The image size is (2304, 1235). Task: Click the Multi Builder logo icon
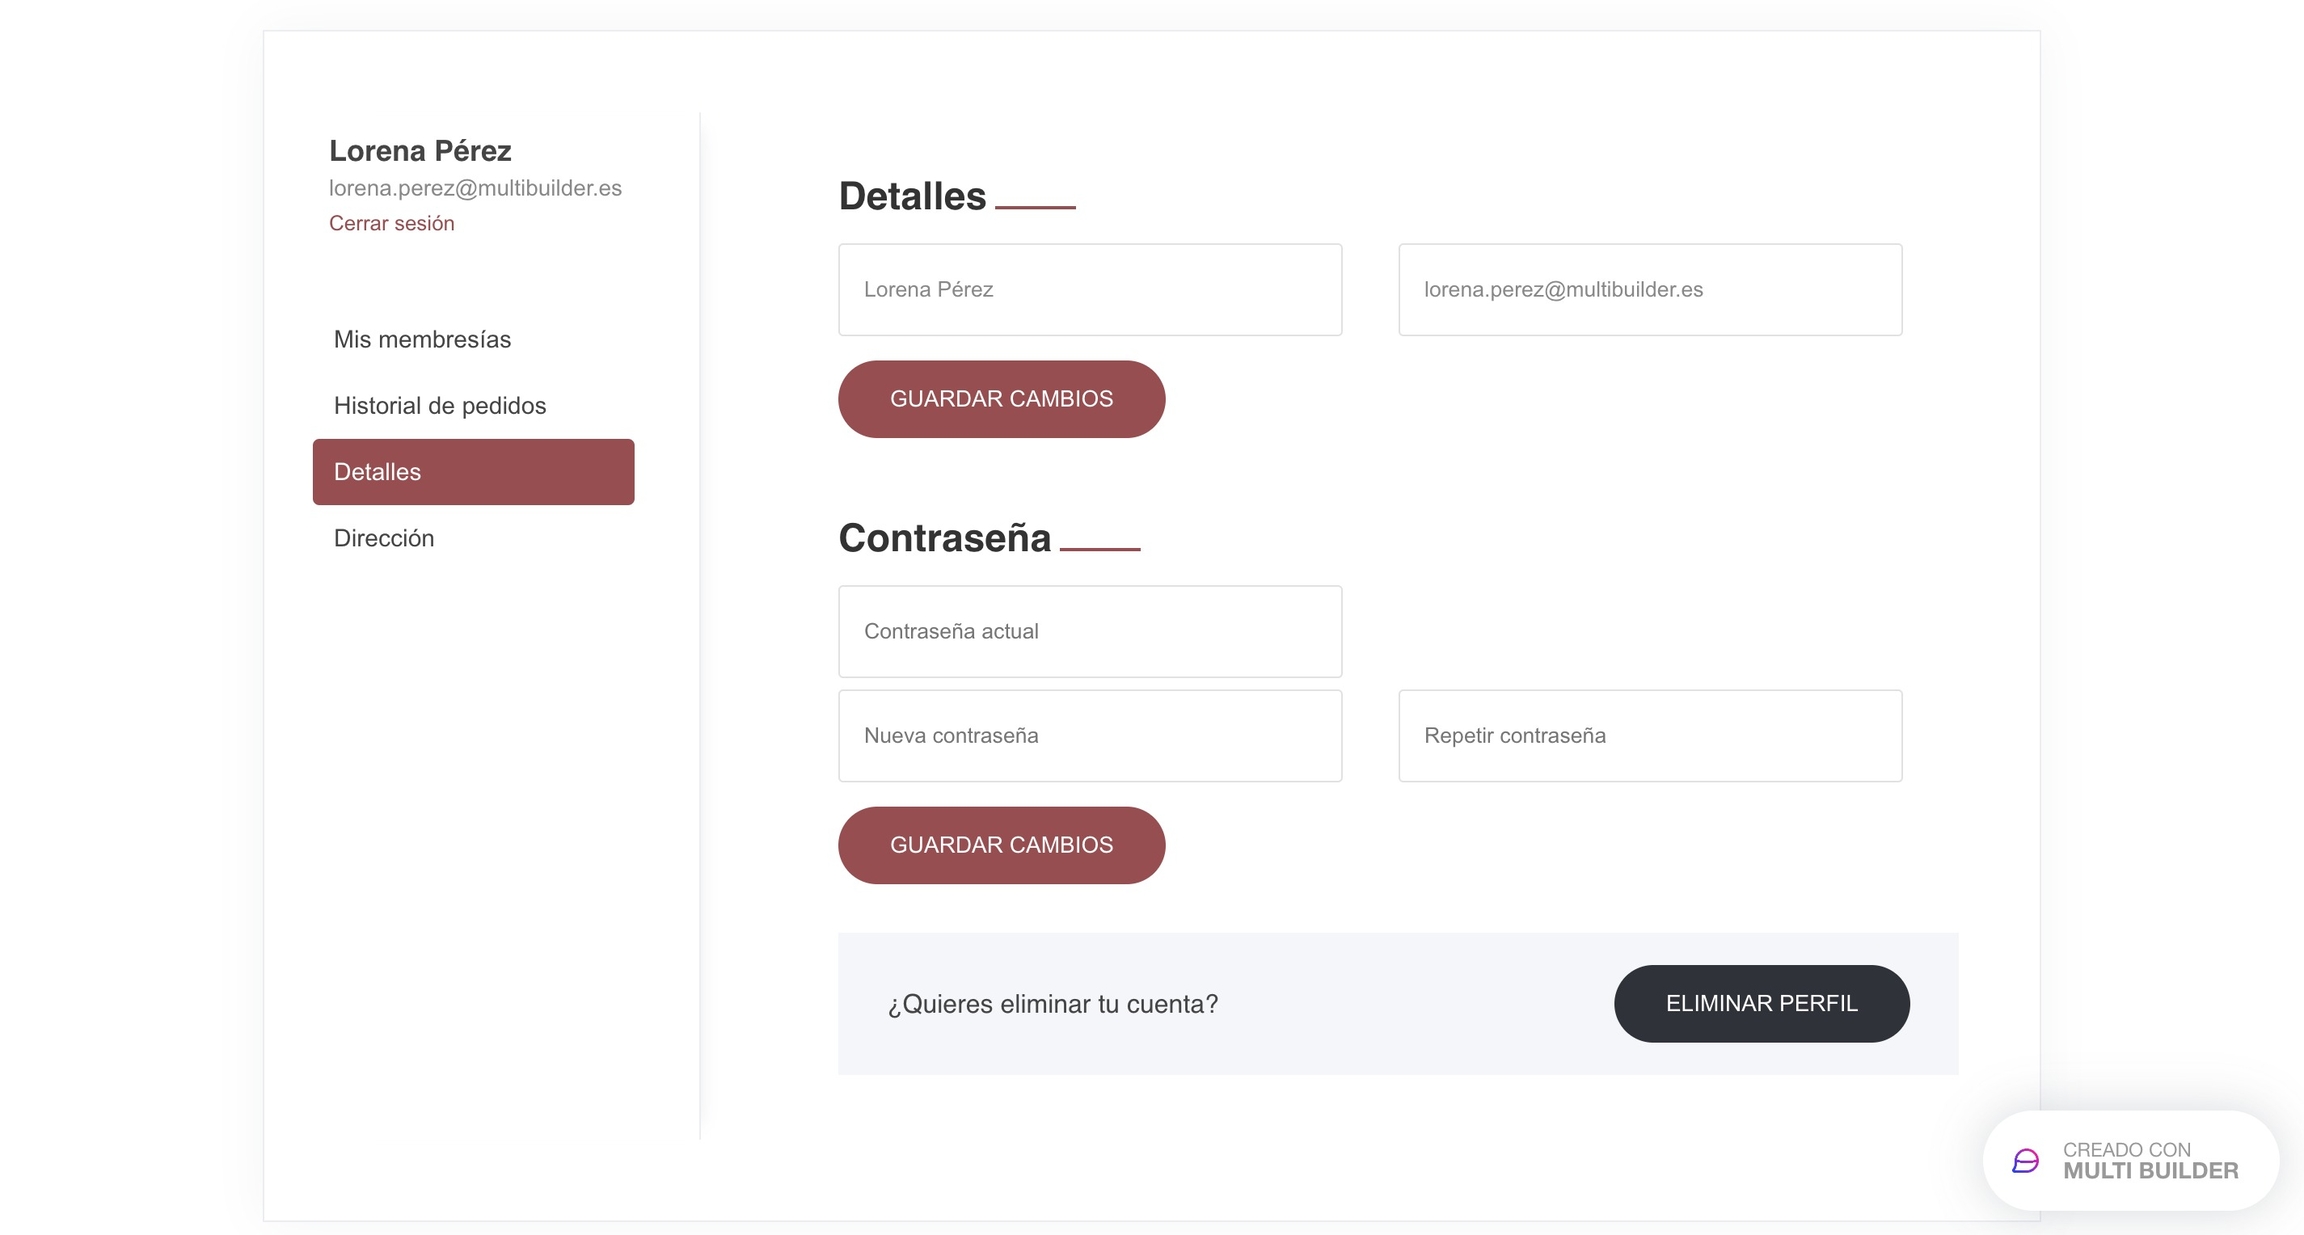tap(2025, 1161)
